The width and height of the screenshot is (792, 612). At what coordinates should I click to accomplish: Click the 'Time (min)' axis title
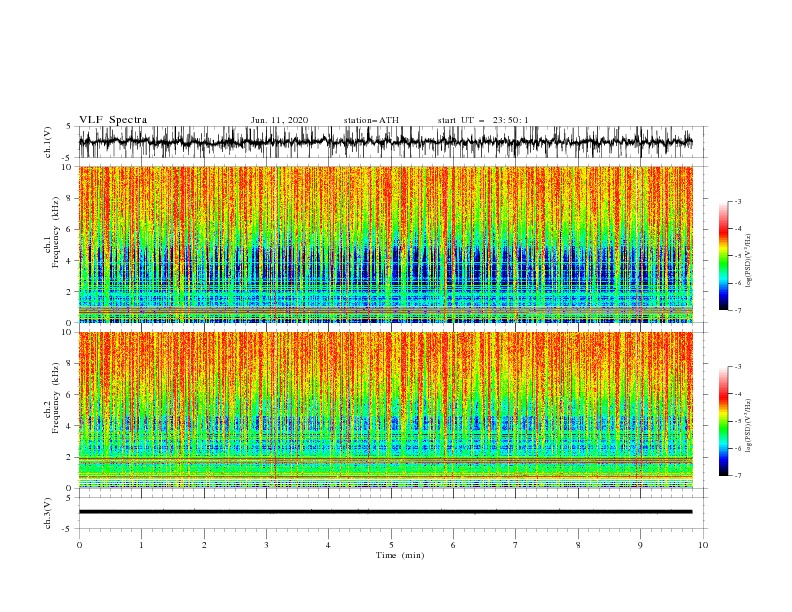click(400, 555)
